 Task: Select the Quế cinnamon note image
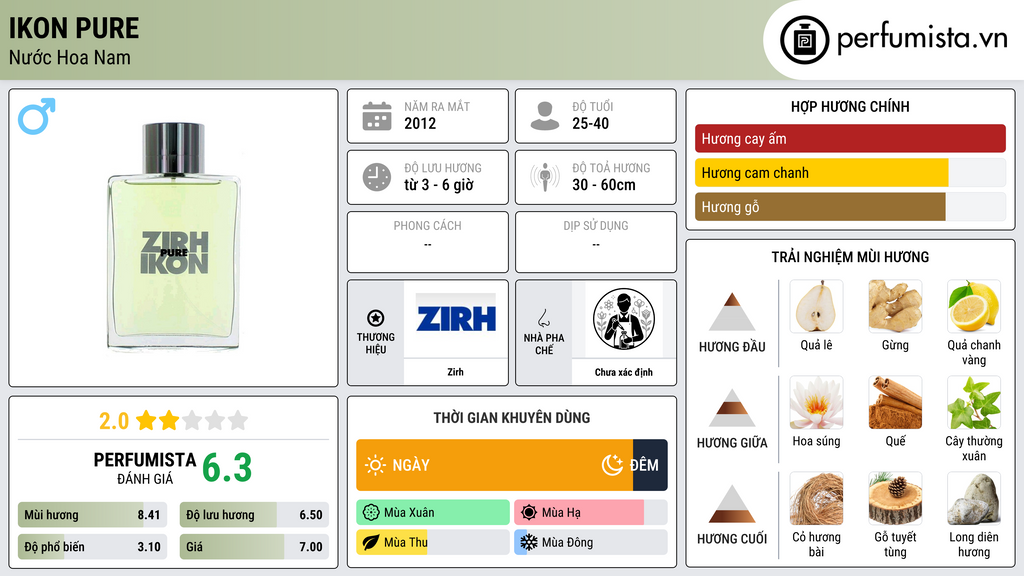click(895, 402)
